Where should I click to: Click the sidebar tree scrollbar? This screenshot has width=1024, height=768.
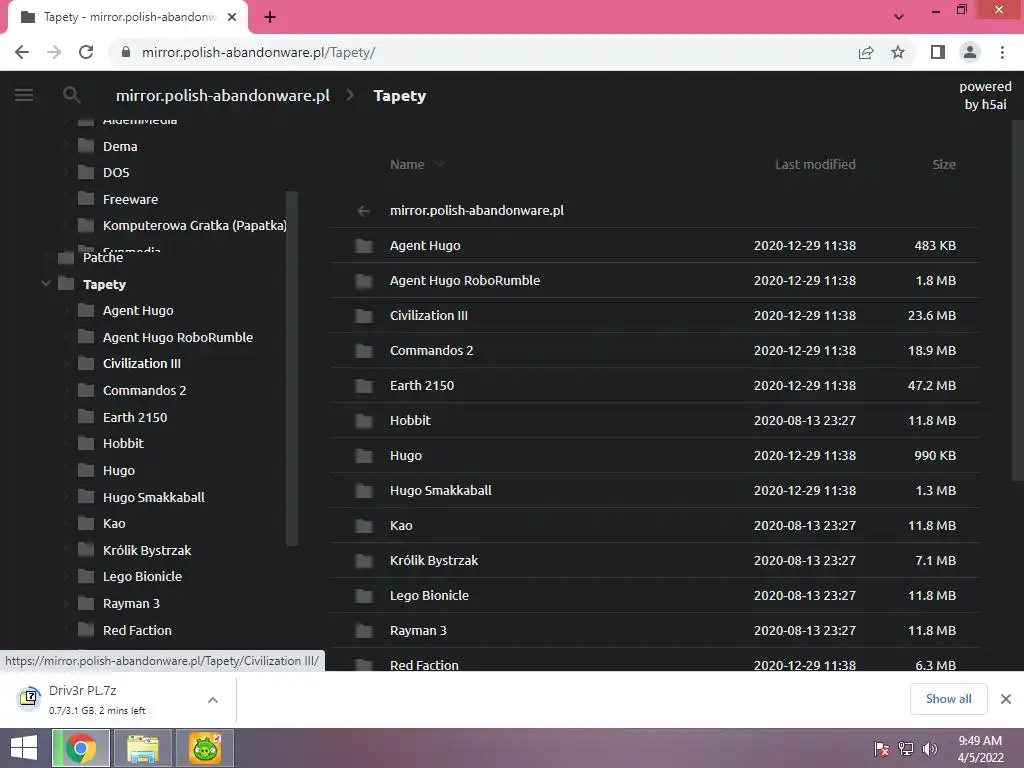292,369
